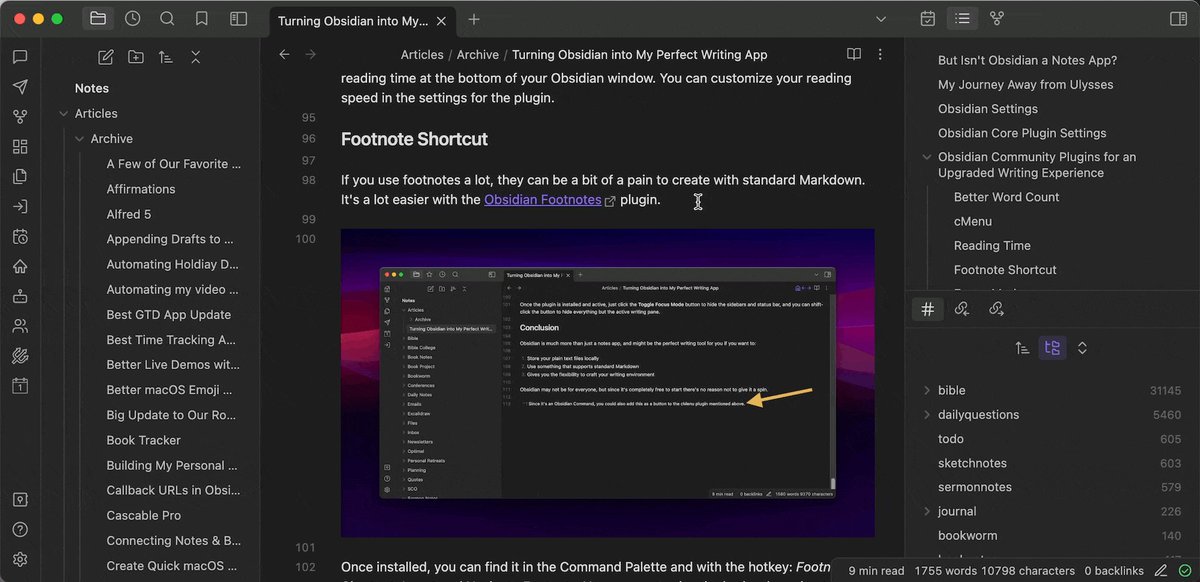The width and height of the screenshot is (1200, 582).
Task: Open a new tab with plus
Action: point(474,19)
